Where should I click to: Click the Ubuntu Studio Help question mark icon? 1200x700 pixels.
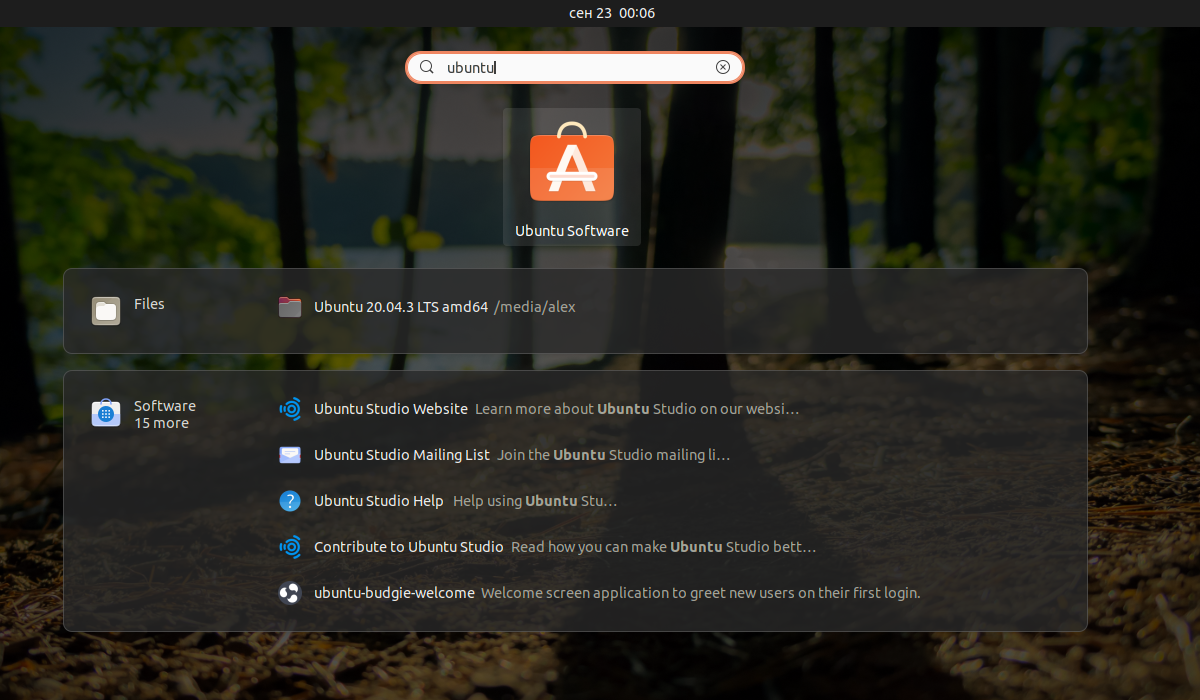point(290,501)
